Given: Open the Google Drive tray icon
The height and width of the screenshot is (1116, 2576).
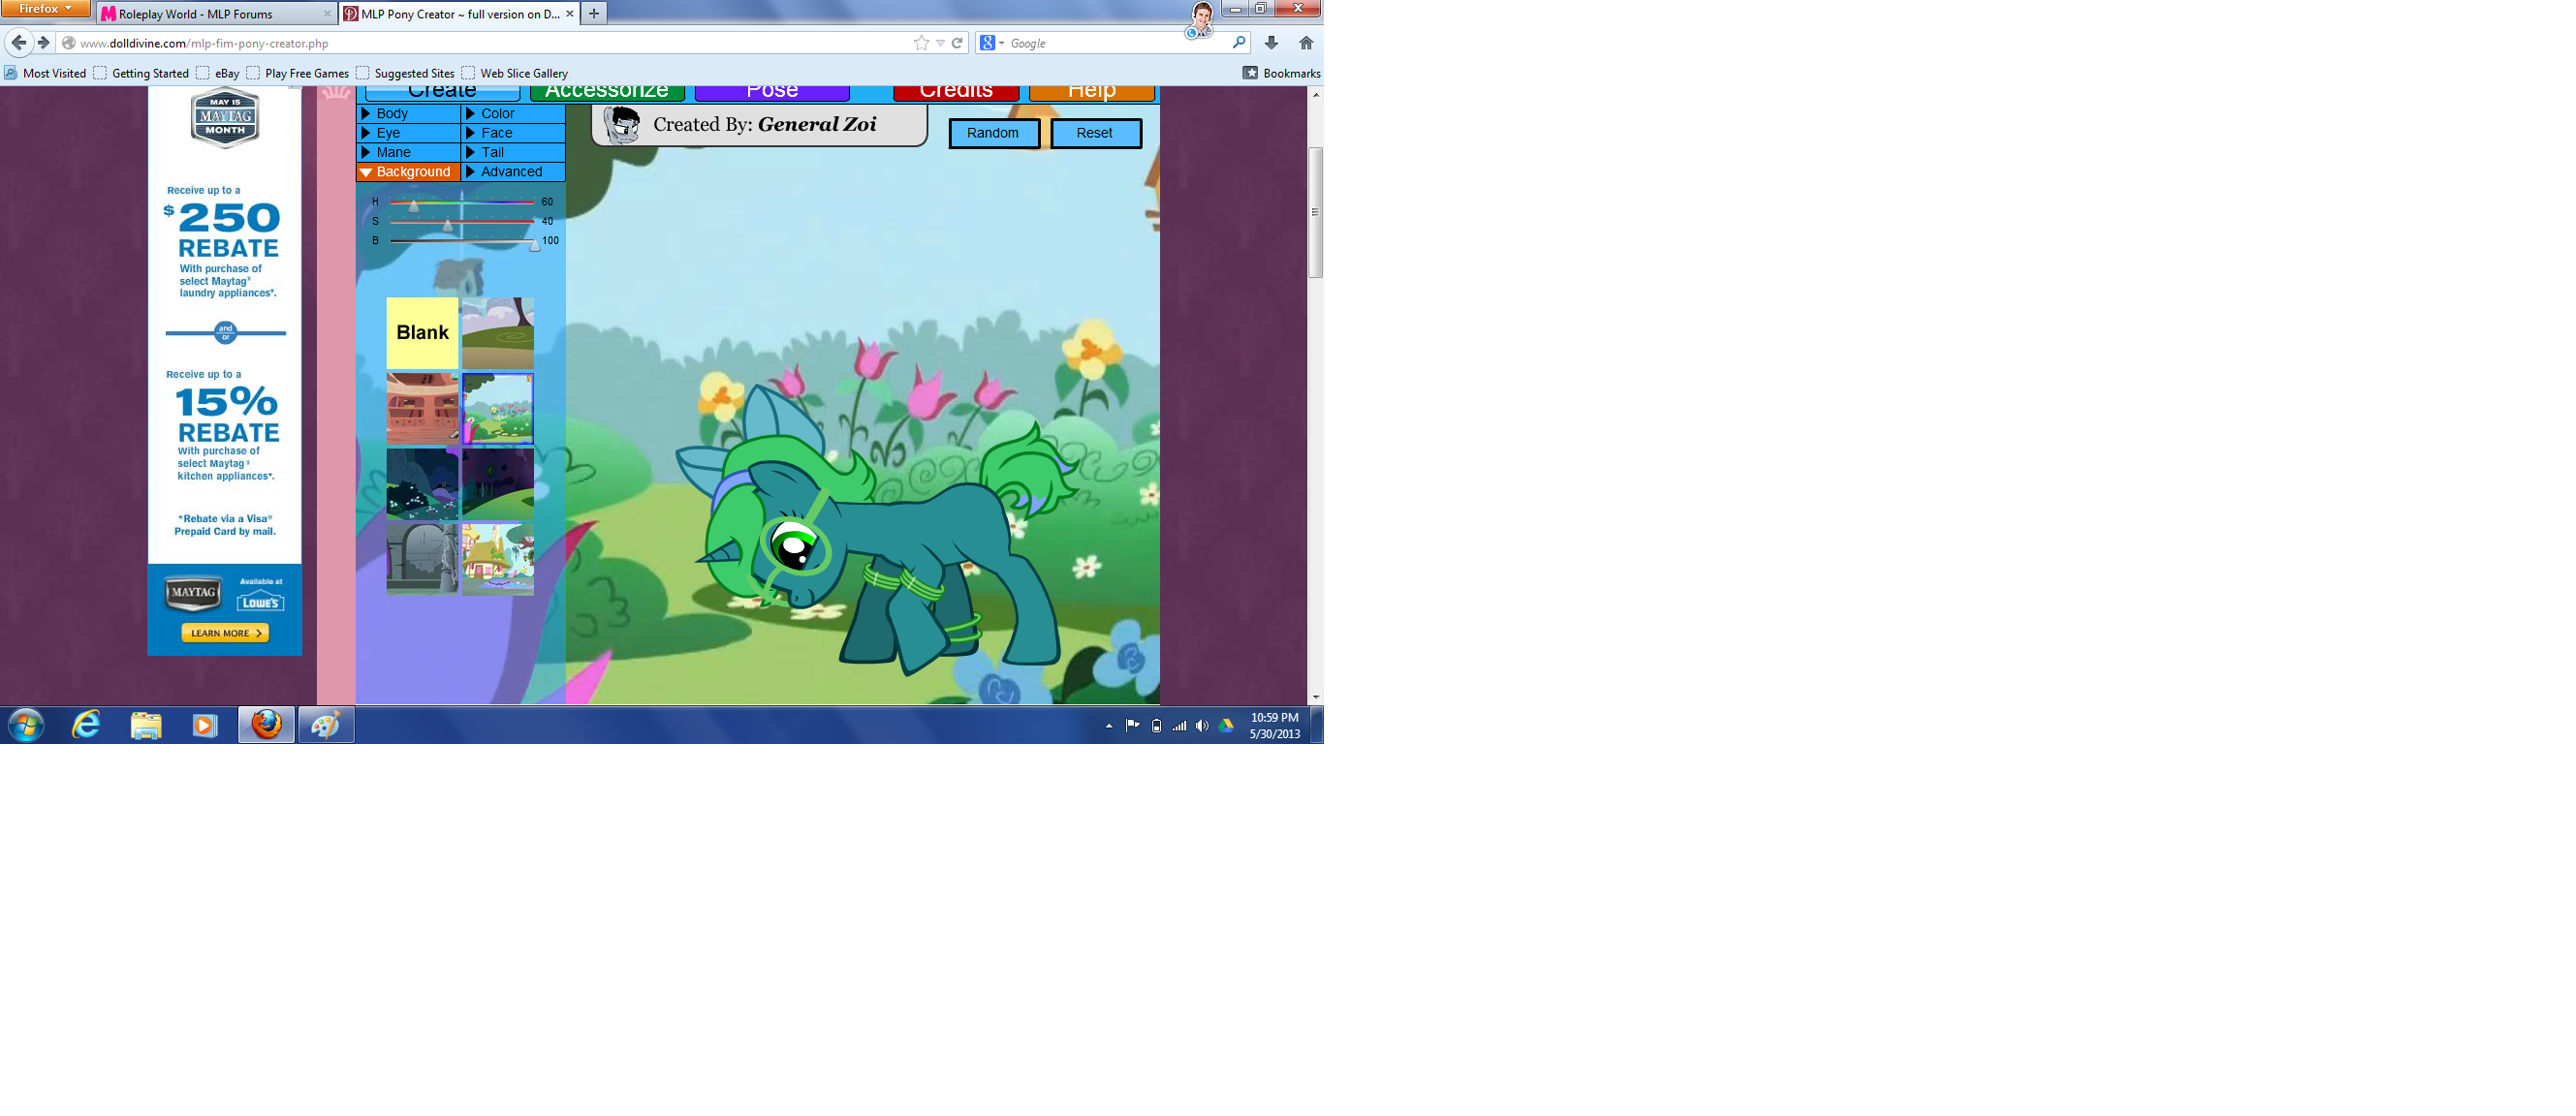Looking at the screenshot, I should coord(1226,726).
